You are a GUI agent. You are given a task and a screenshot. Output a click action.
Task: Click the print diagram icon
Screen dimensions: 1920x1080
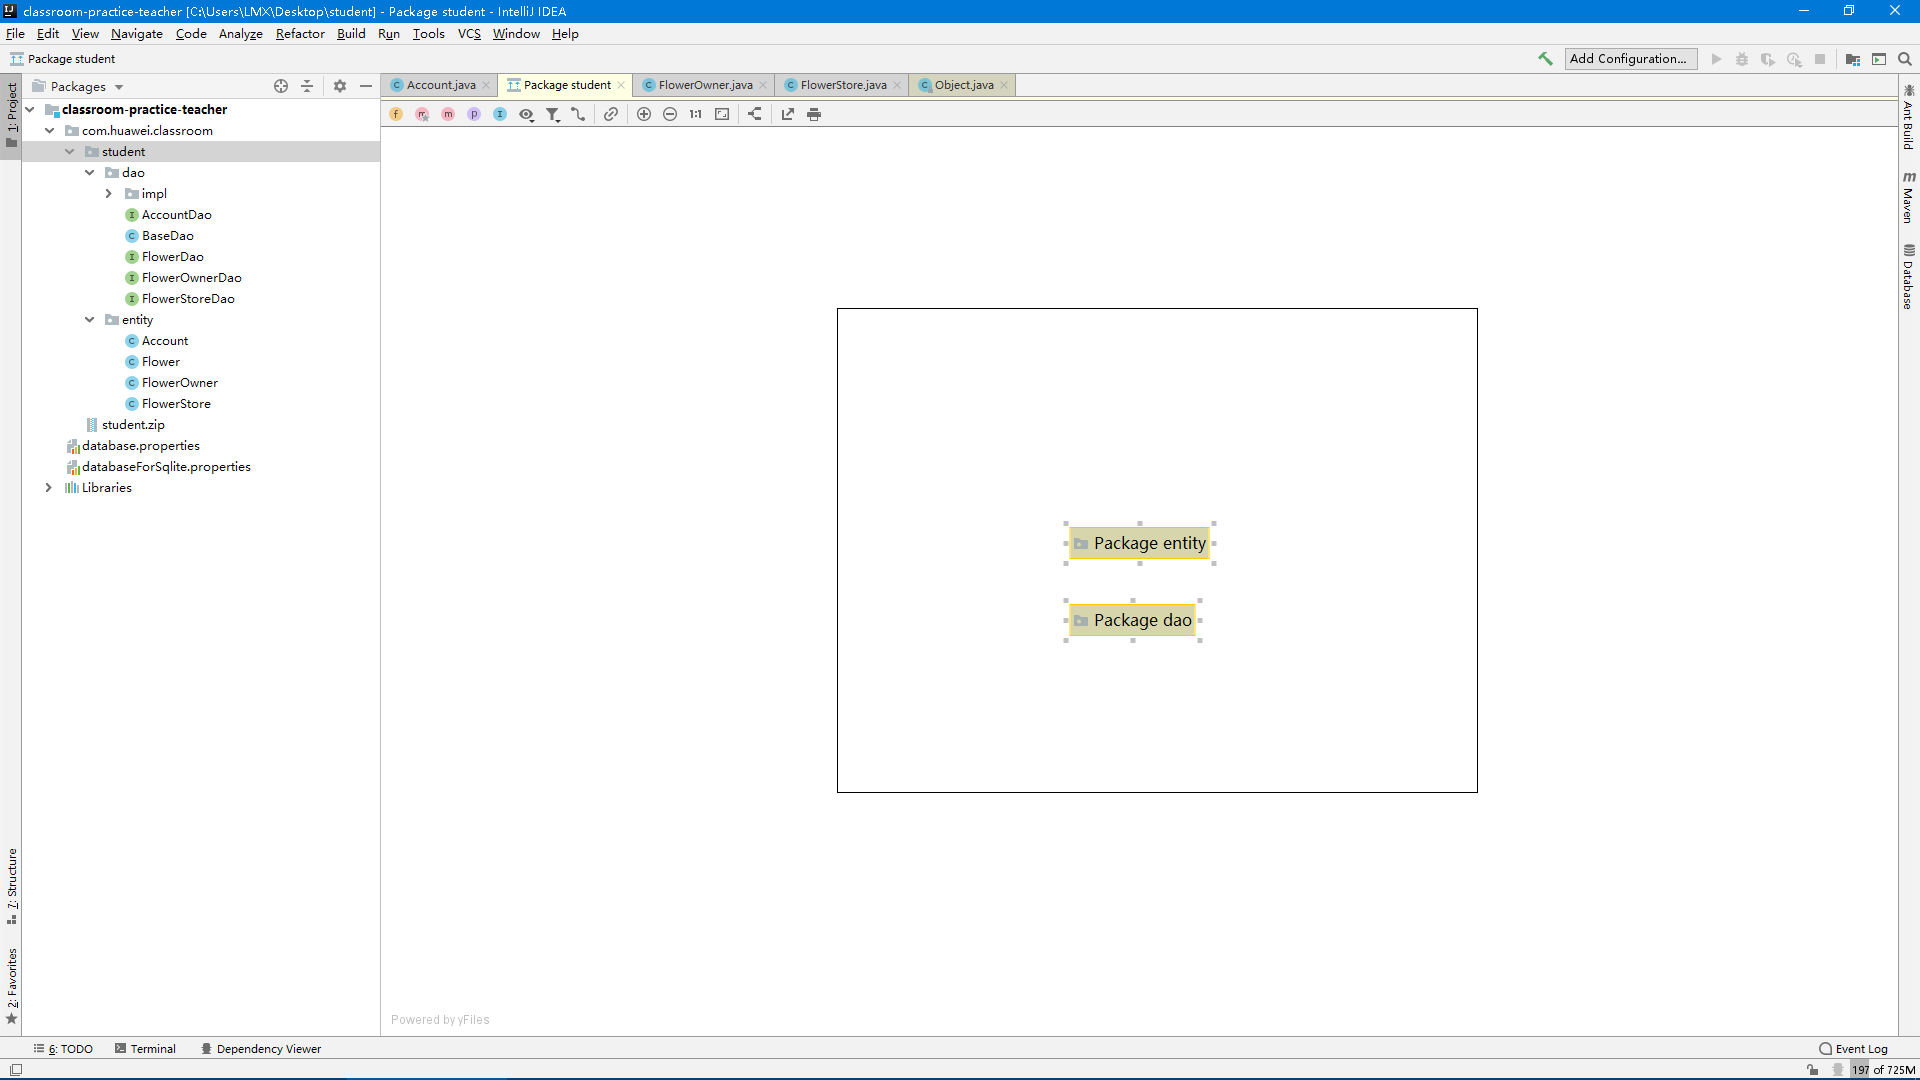coord(814,114)
